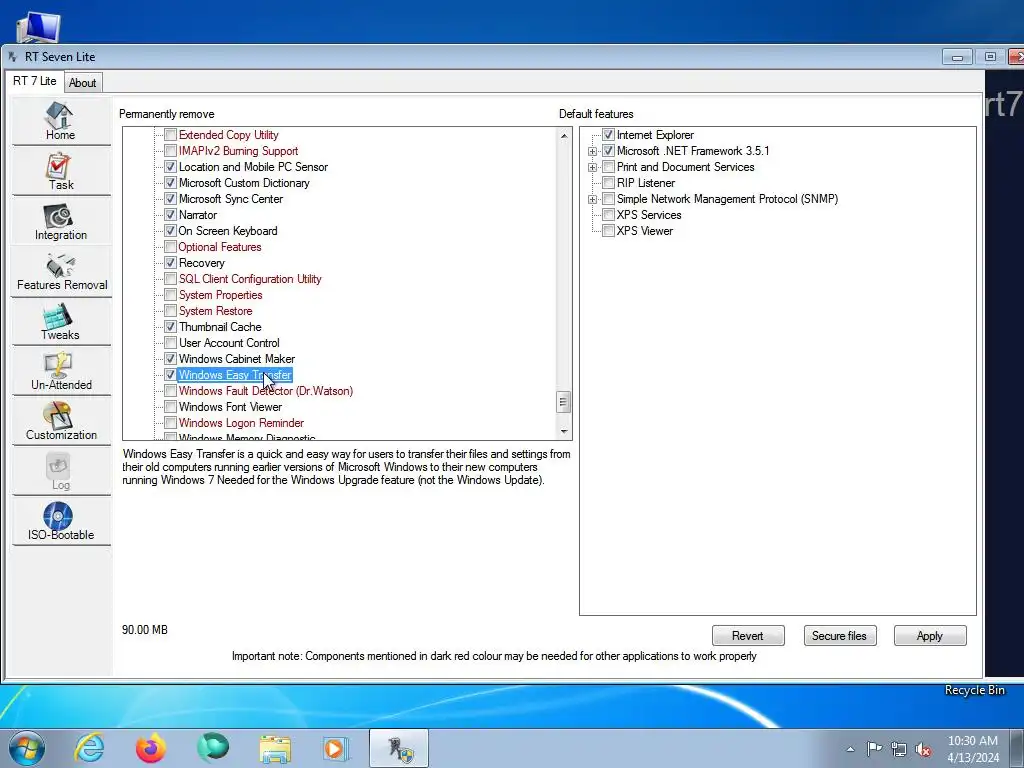Open the Computer desktop icon
This screenshot has height=768, width=1024.
pyautogui.click(x=38, y=27)
